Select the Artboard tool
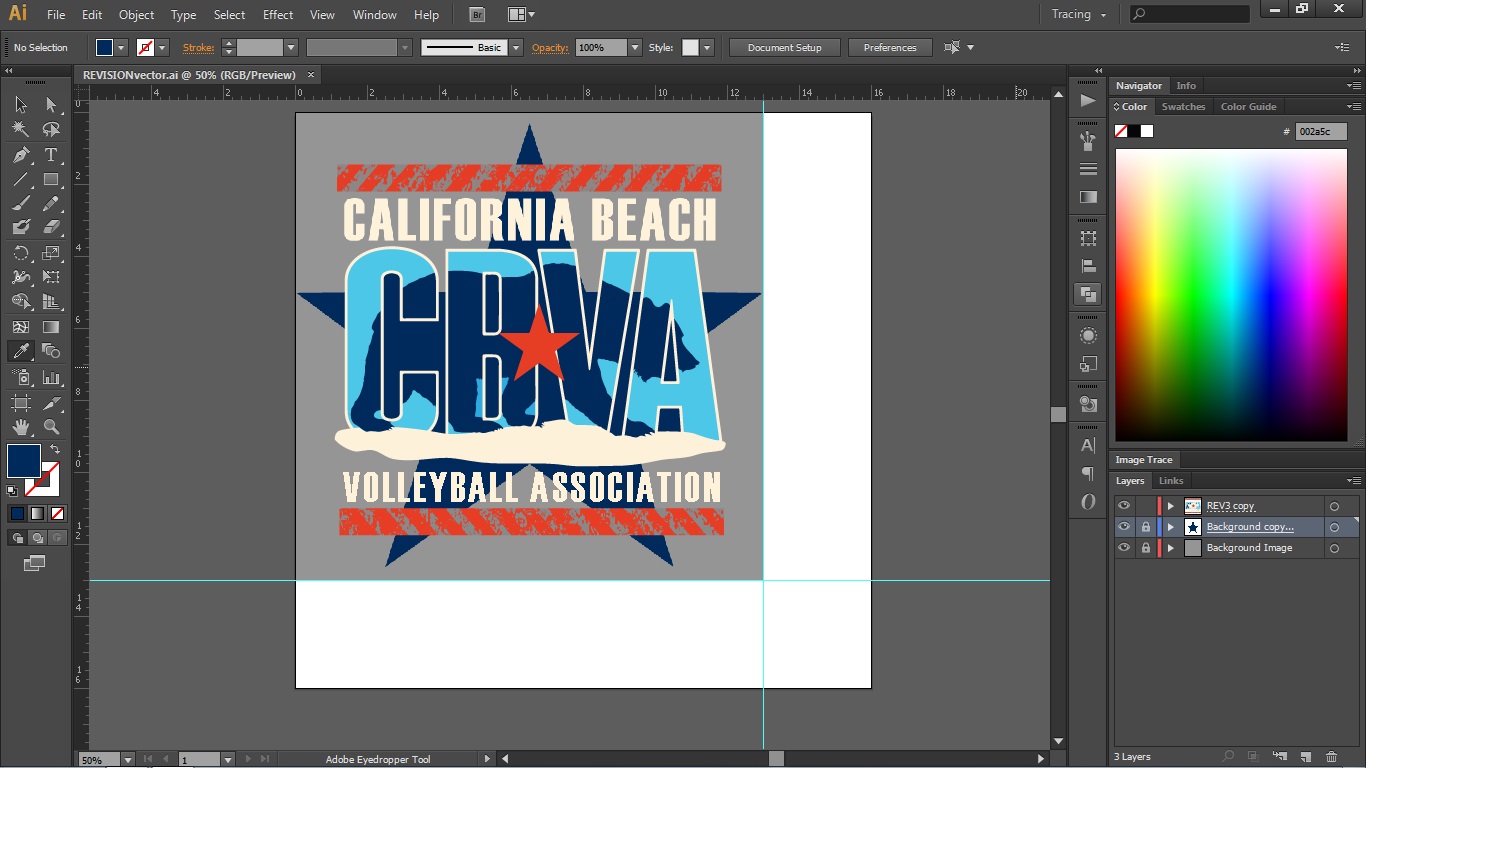 [21, 403]
